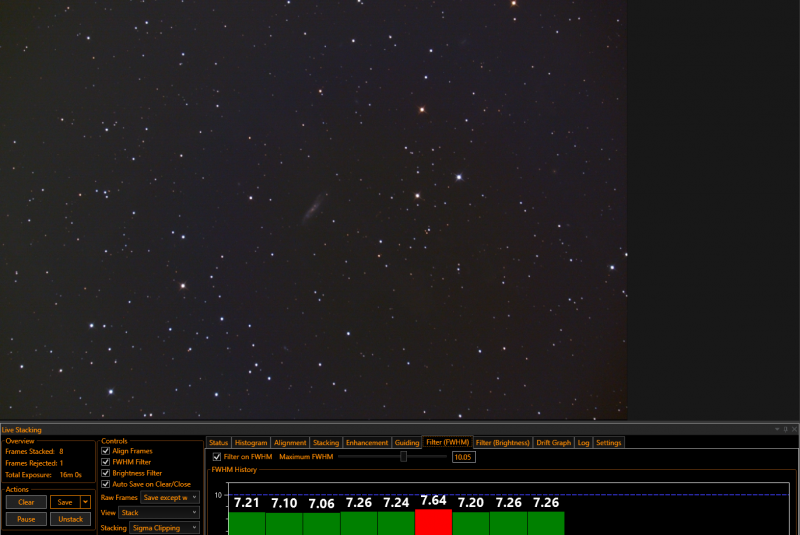
Task: Open the Stacking dropdown showing Sigma Clipping
Action: [164, 528]
